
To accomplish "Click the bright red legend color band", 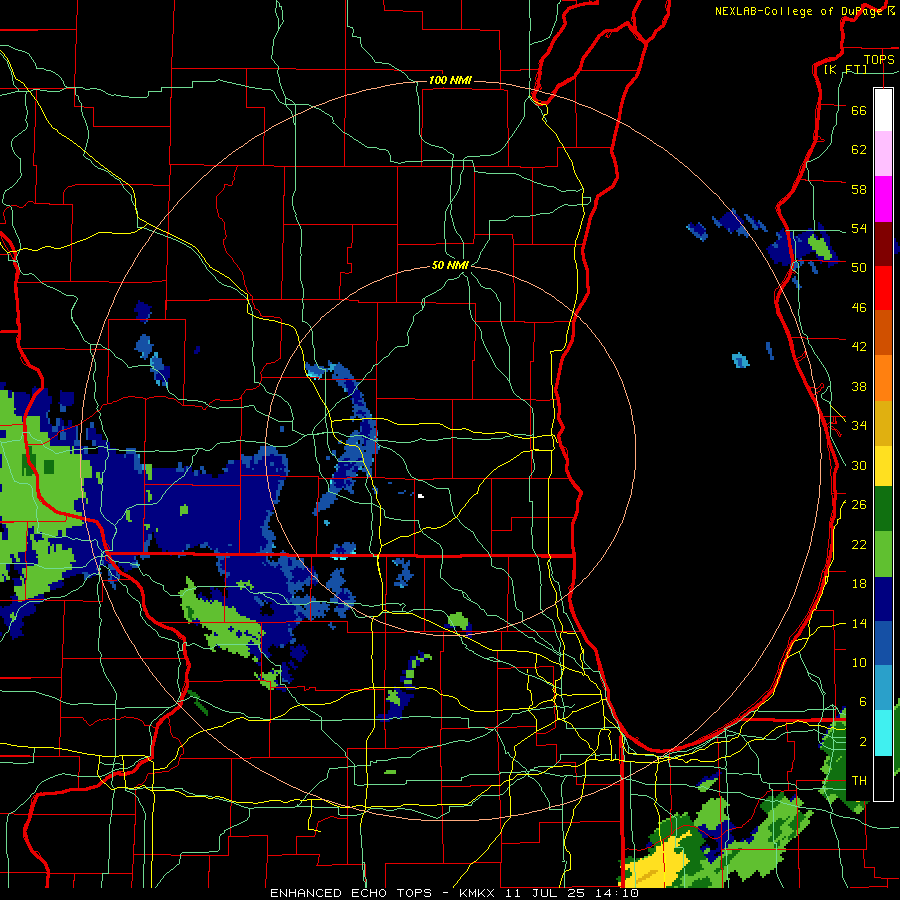I will click(x=883, y=288).
